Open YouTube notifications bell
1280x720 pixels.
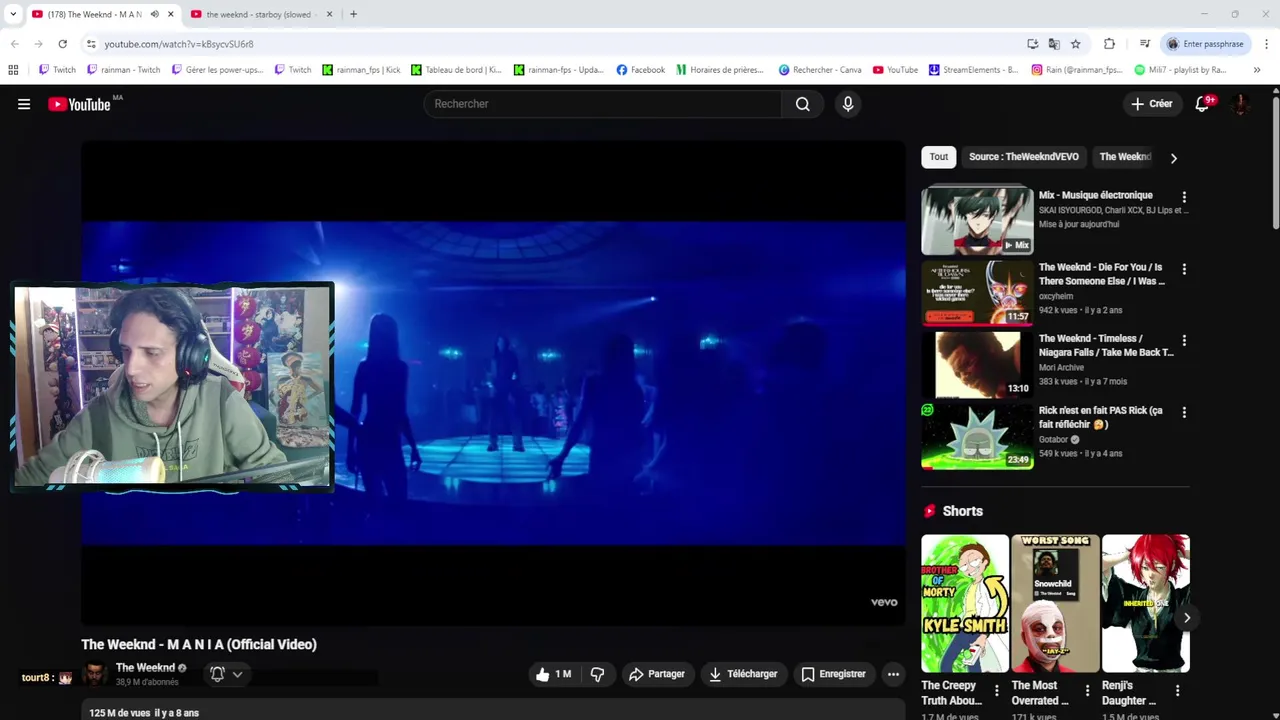tap(1203, 104)
